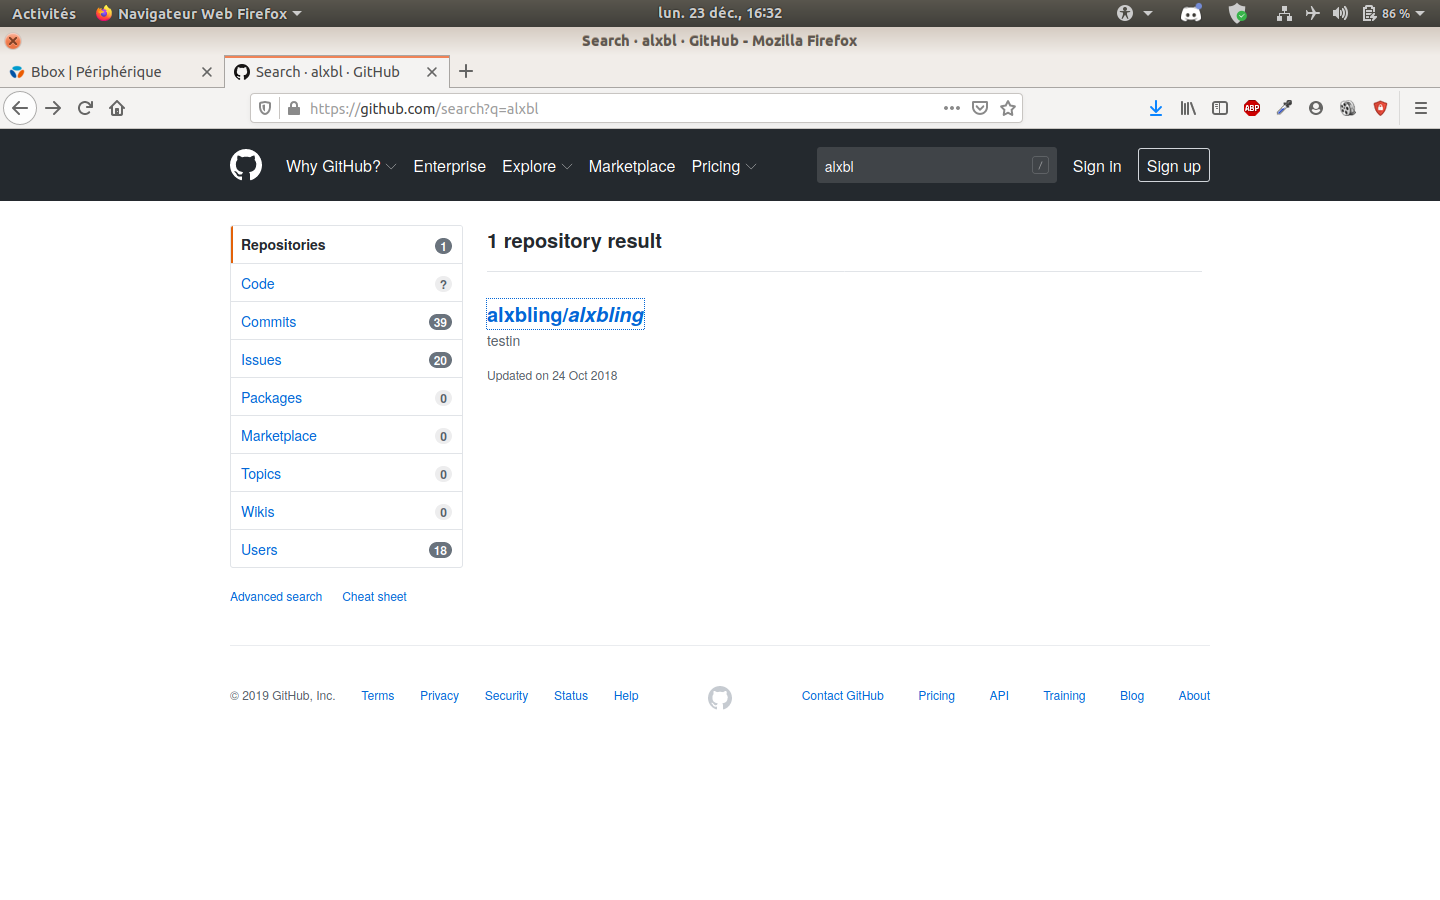Filter search results by Users

[346, 549]
